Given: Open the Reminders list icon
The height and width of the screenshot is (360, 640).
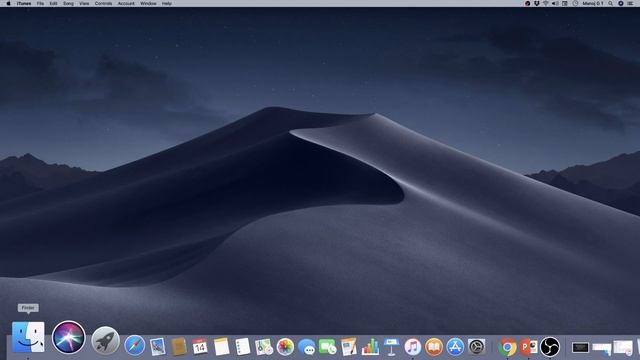Looking at the screenshot, I should [x=242, y=347].
